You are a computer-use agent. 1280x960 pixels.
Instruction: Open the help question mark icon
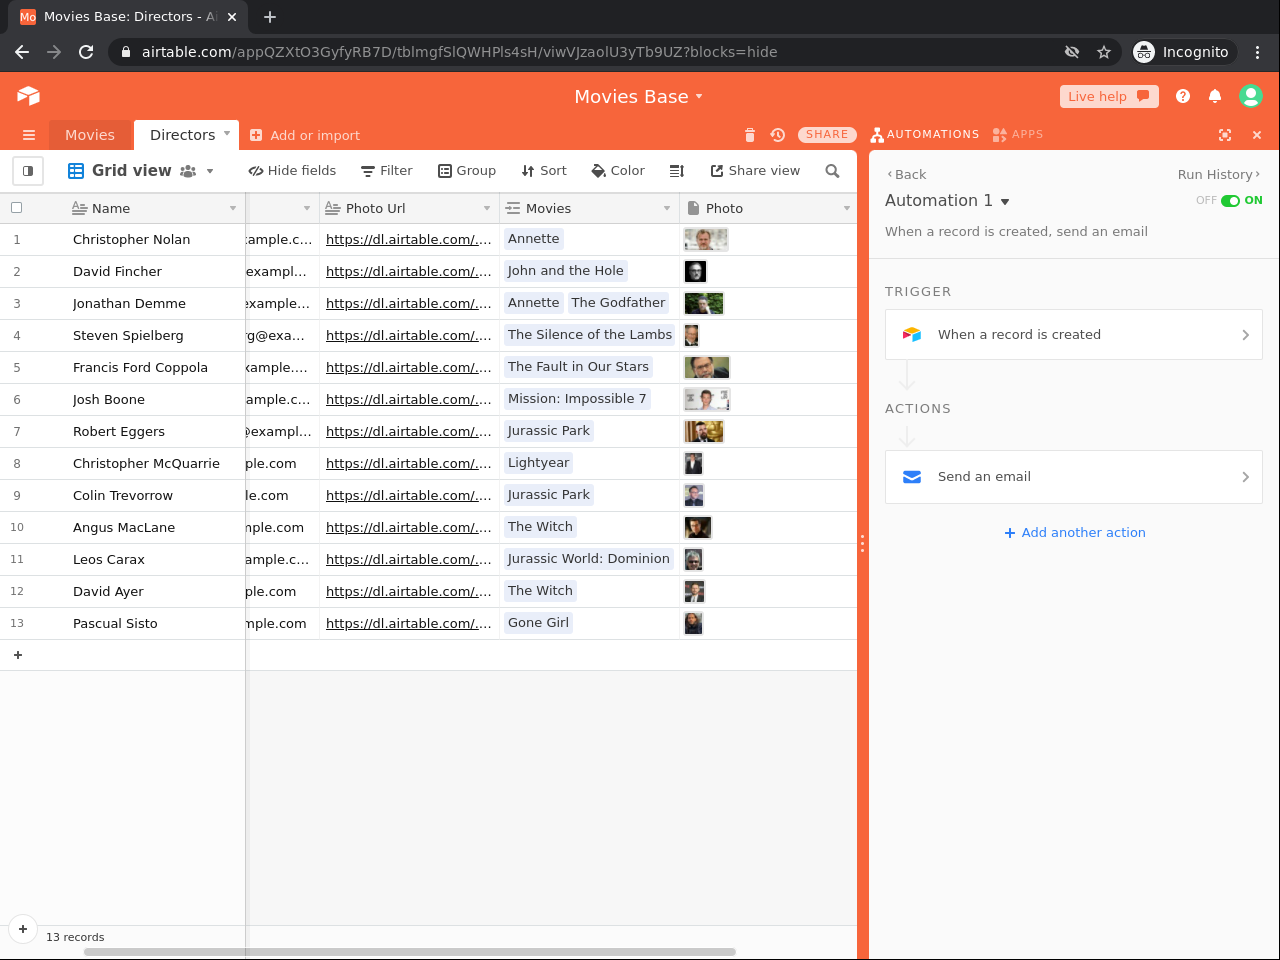1183,96
